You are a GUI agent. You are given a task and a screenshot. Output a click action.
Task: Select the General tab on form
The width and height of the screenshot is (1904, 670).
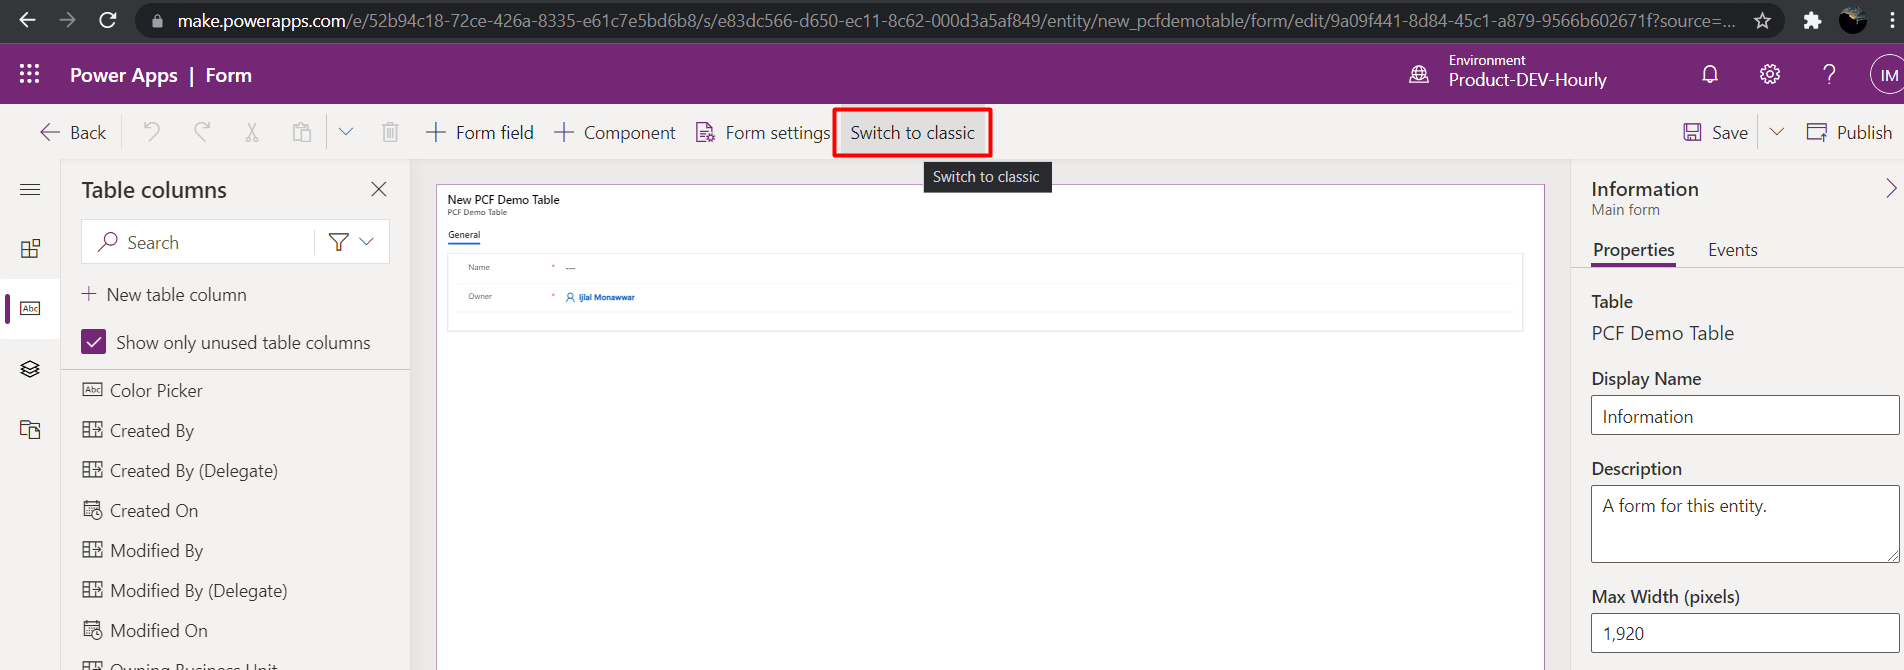click(464, 235)
